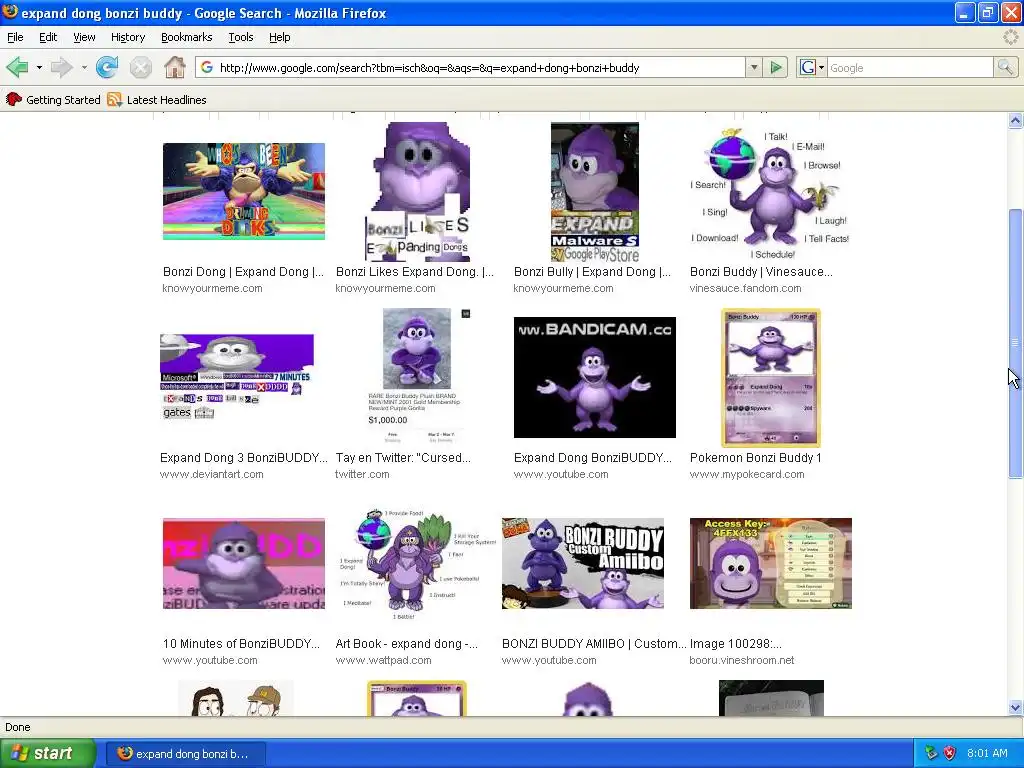Open 'Bonzi Buddy | Vinesauce' result title
Viewport: 1024px width, 768px height.
pyautogui.click(x=761, y=272)
